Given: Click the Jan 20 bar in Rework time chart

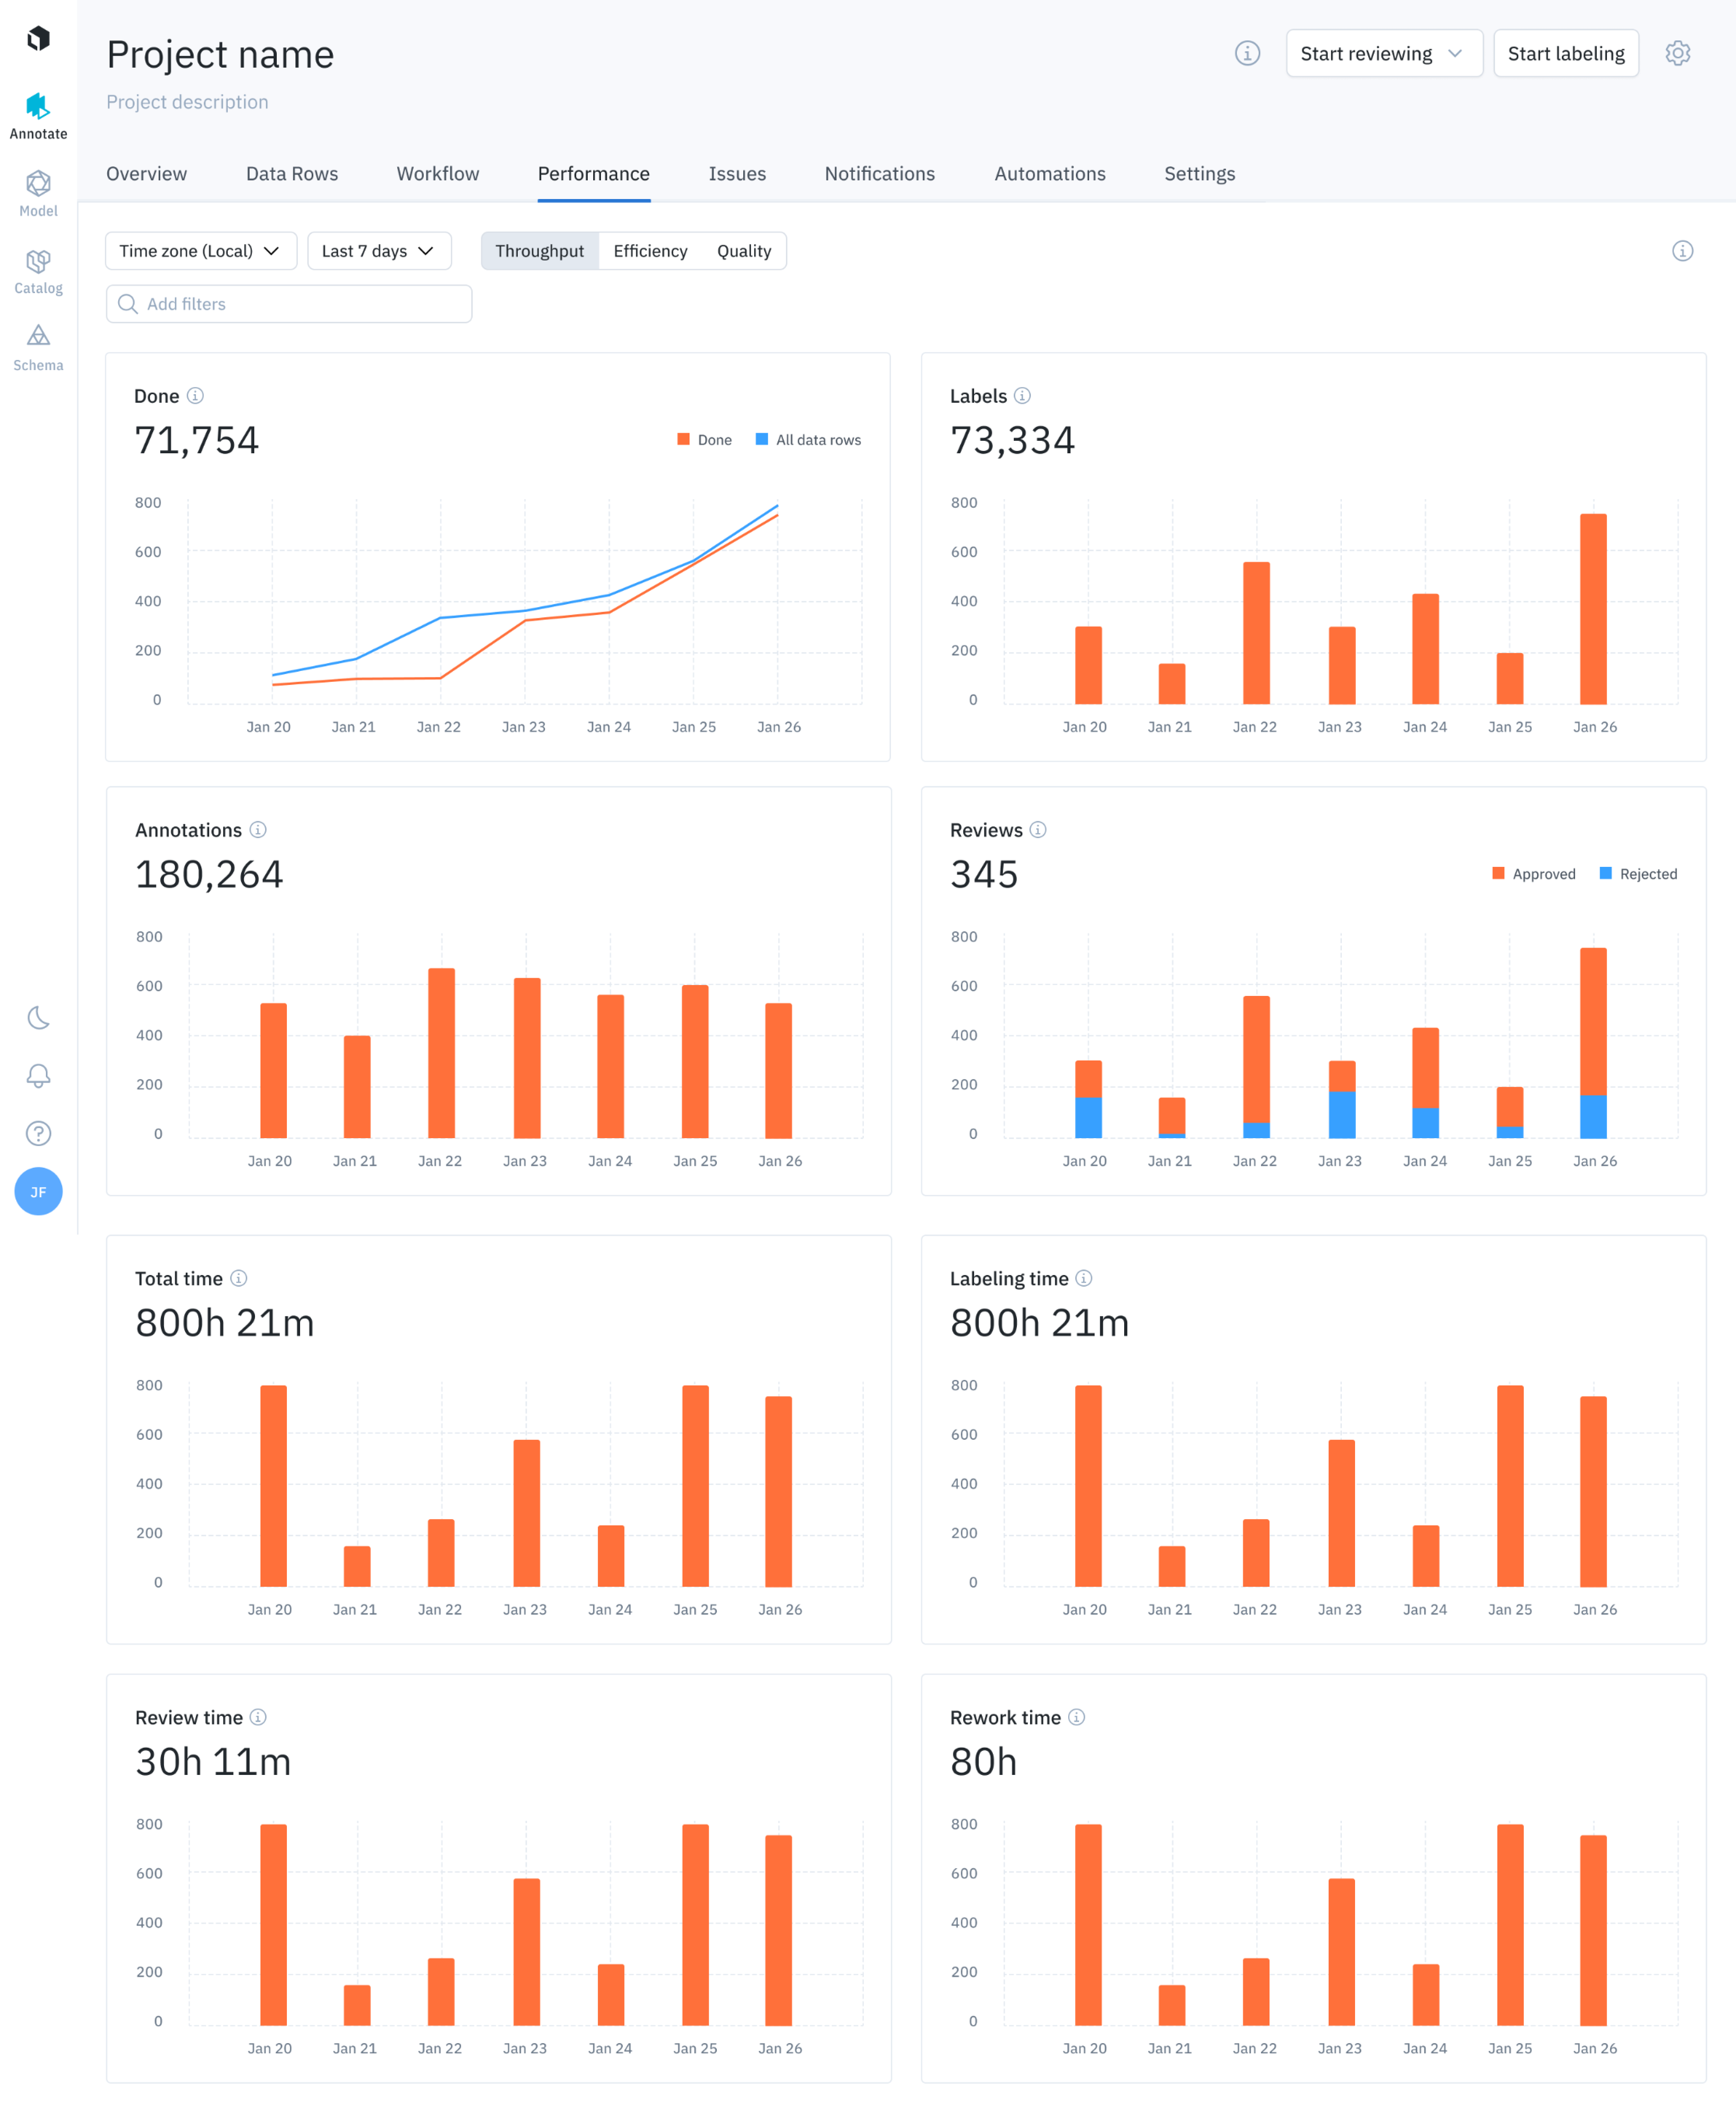Looking at the screenshot, I should [x=1088, y=1925].
